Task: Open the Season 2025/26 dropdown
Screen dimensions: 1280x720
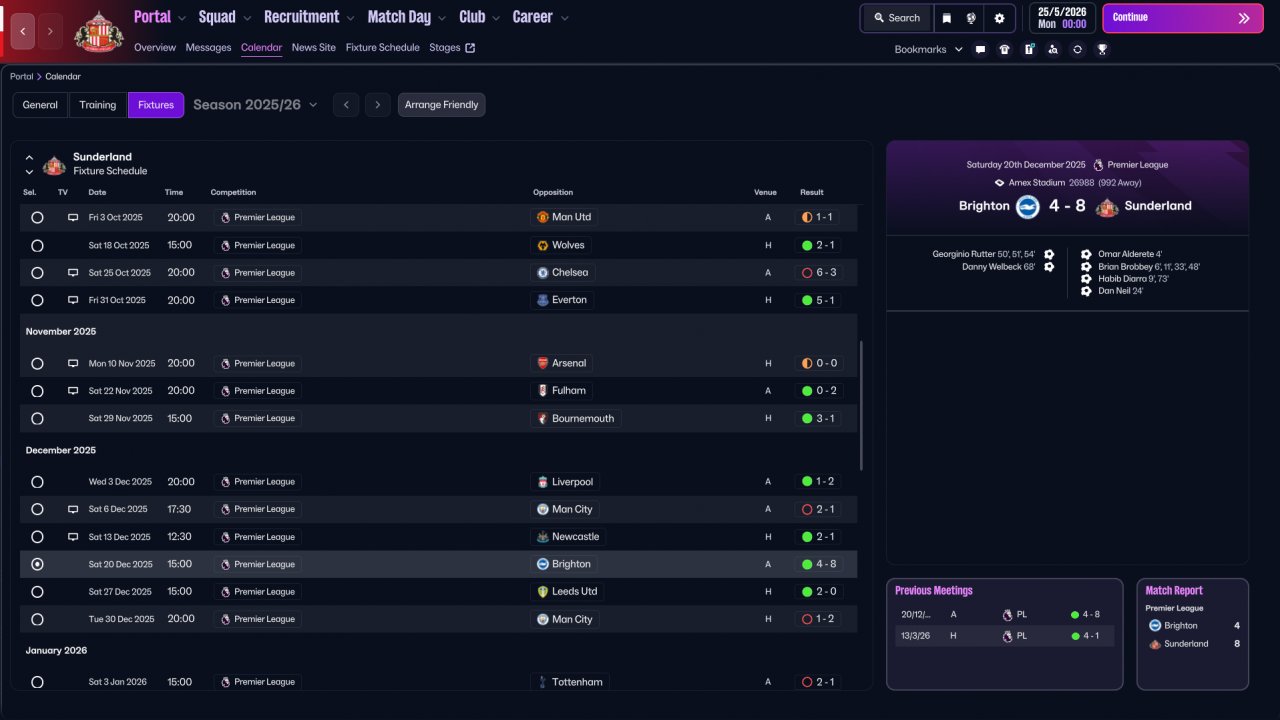Action: coord(255,105)
